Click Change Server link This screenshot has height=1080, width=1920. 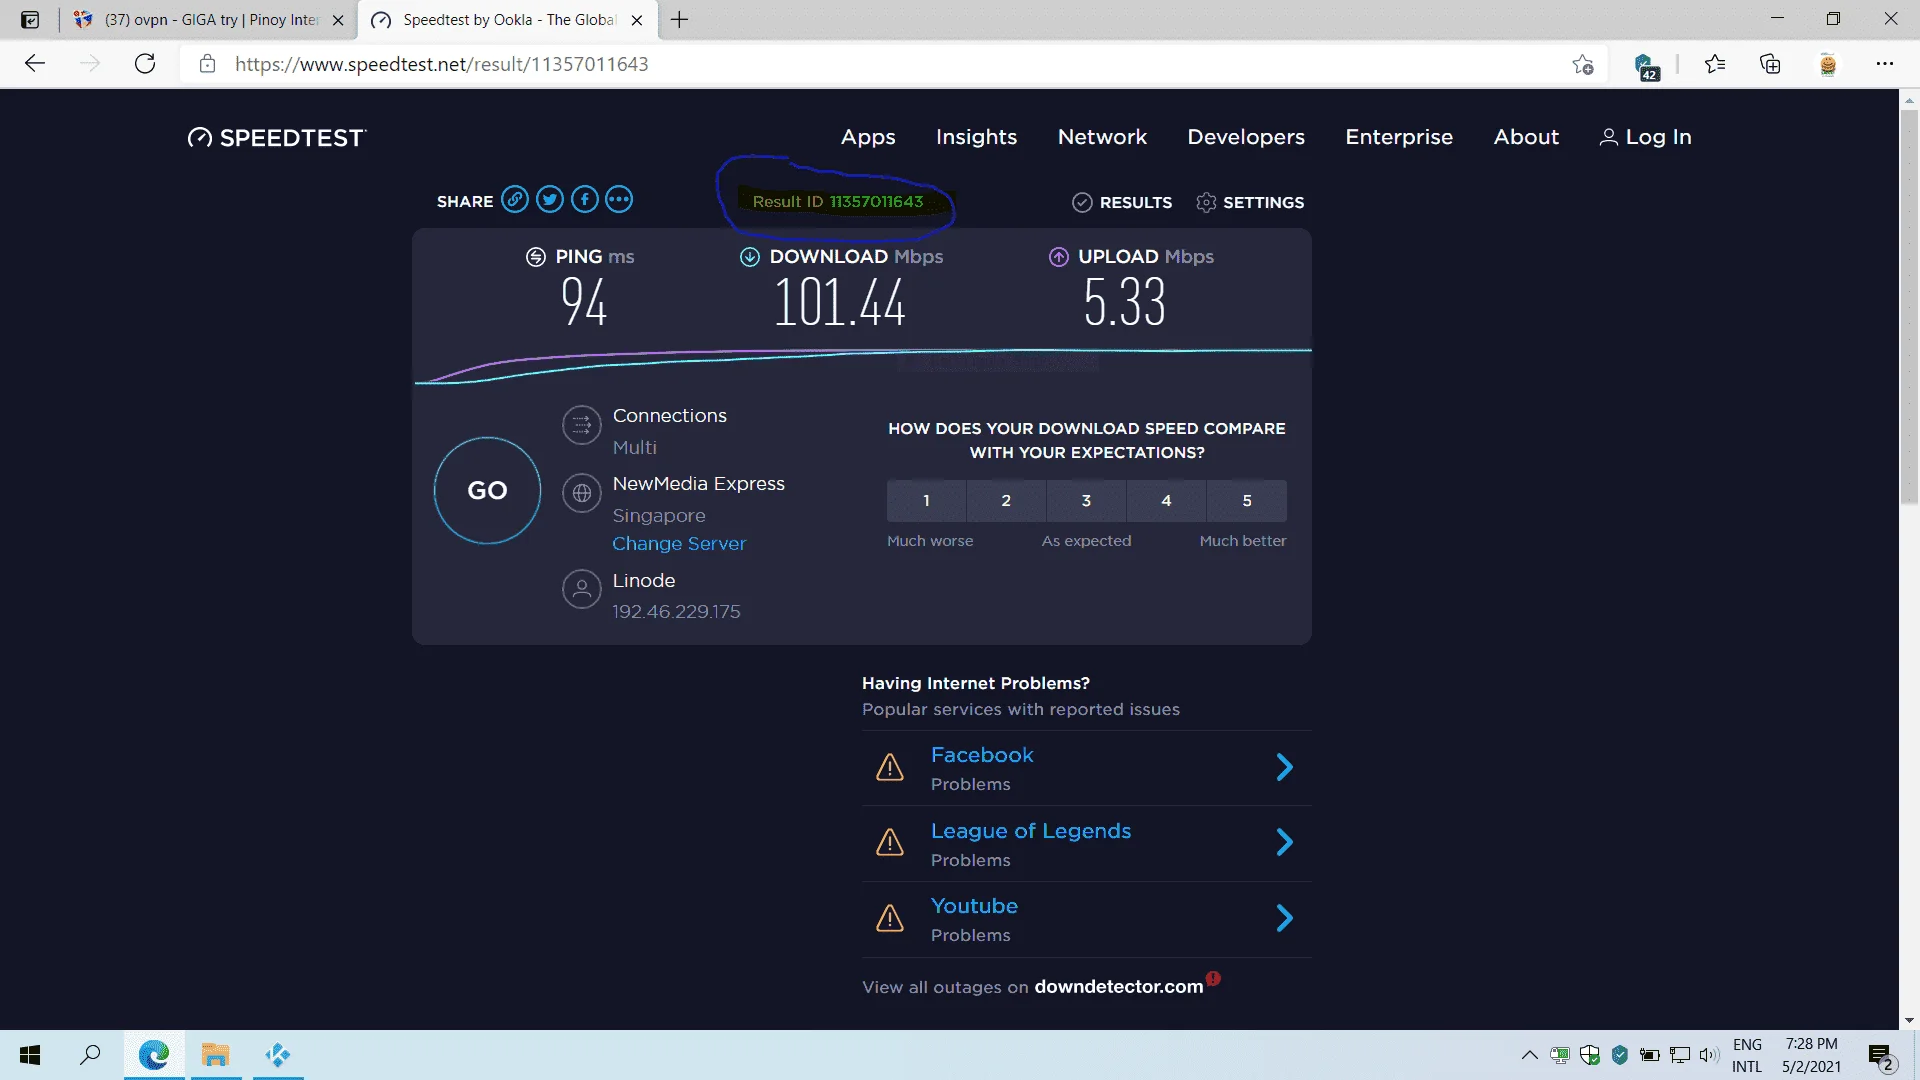(679, 543)
